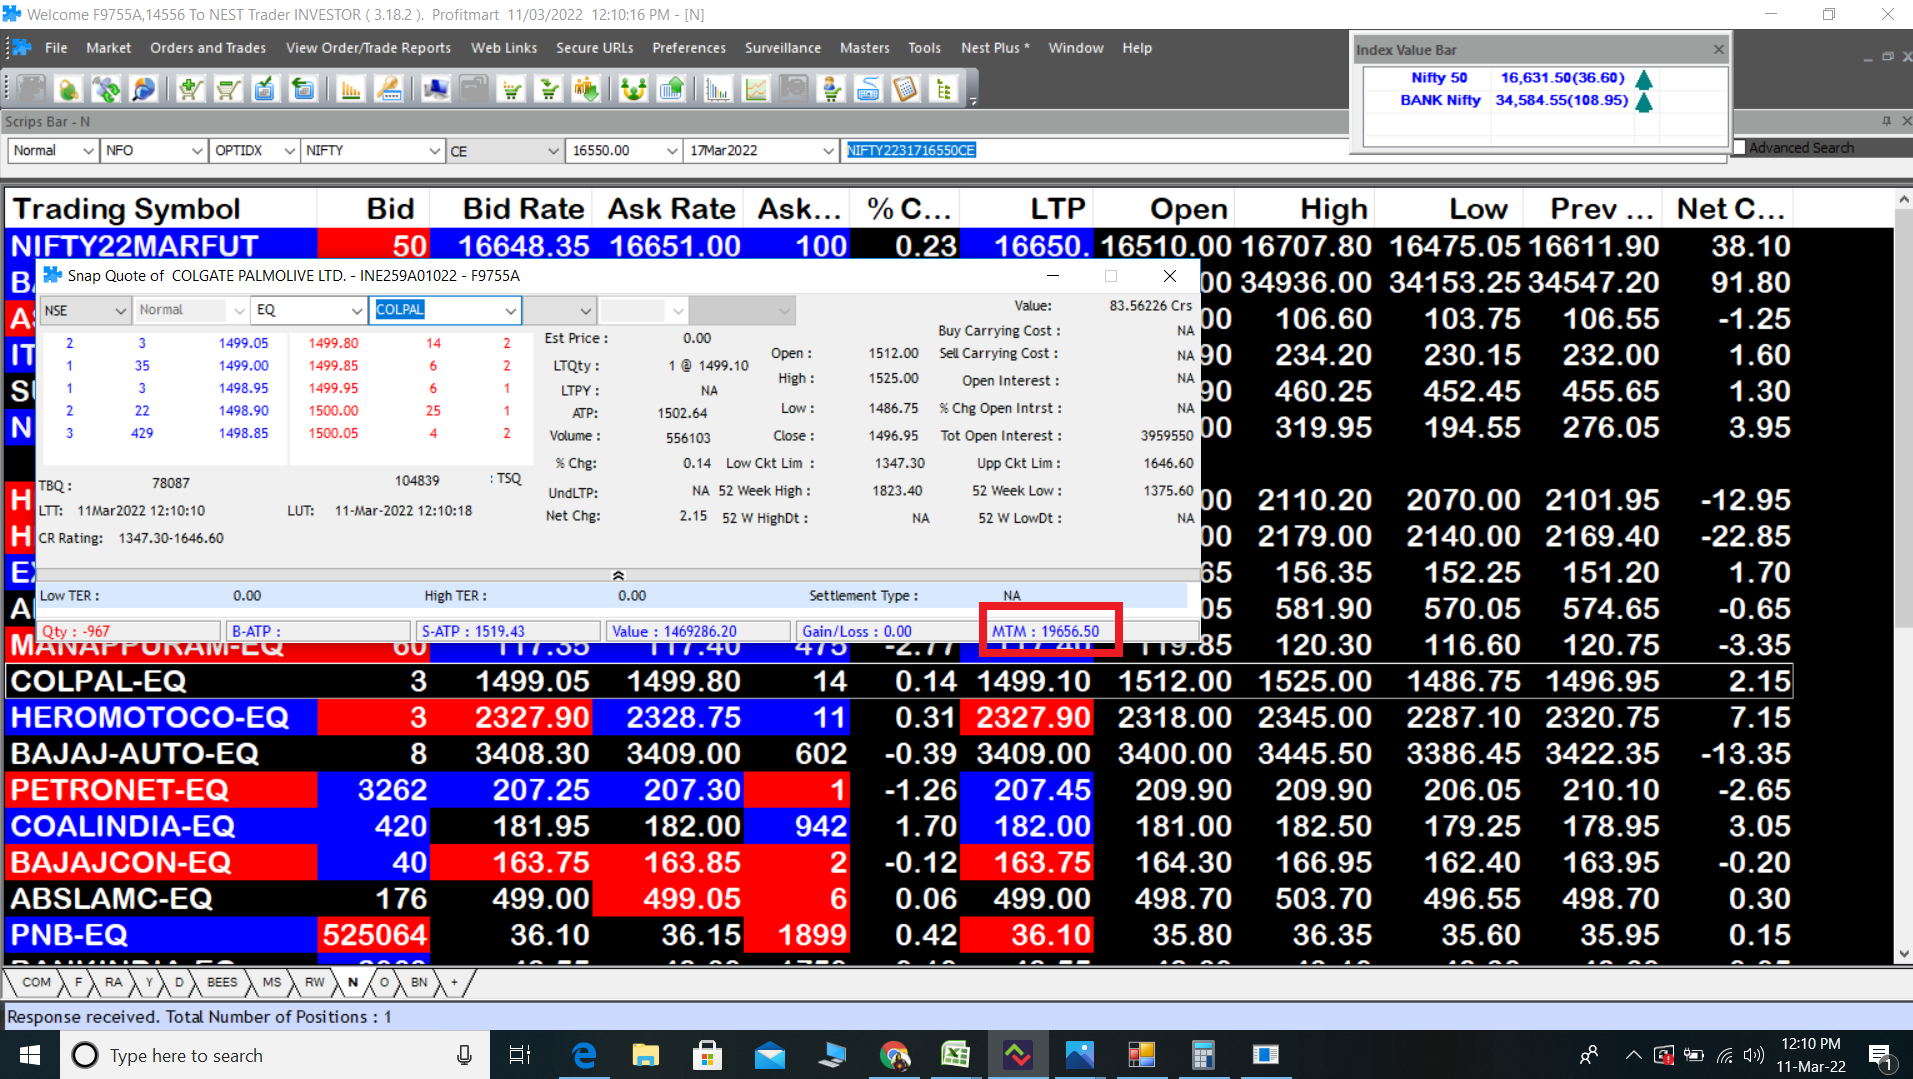Click the Windows Start button
Viewport: 1913px width, 1079px height.
point(30,1055)
